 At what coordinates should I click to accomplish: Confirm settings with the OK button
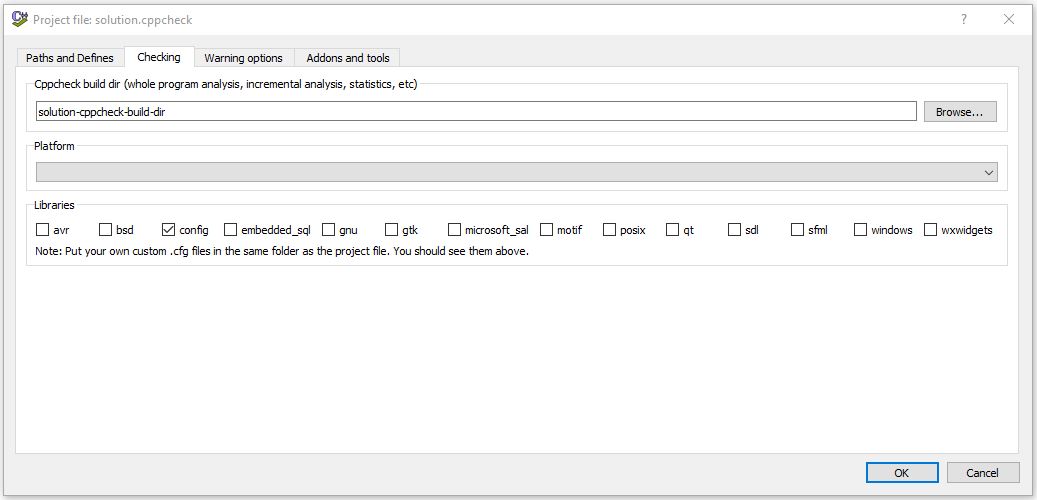[902, 472]
